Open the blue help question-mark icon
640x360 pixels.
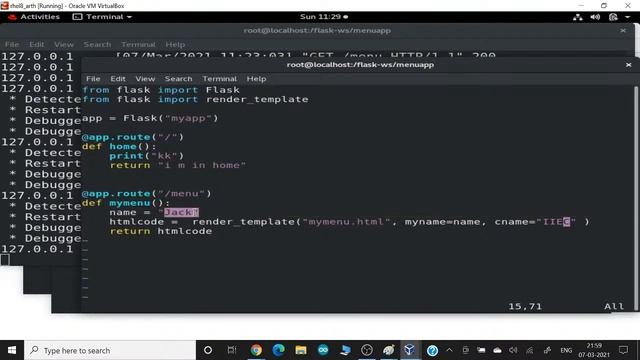pos(432,350)
